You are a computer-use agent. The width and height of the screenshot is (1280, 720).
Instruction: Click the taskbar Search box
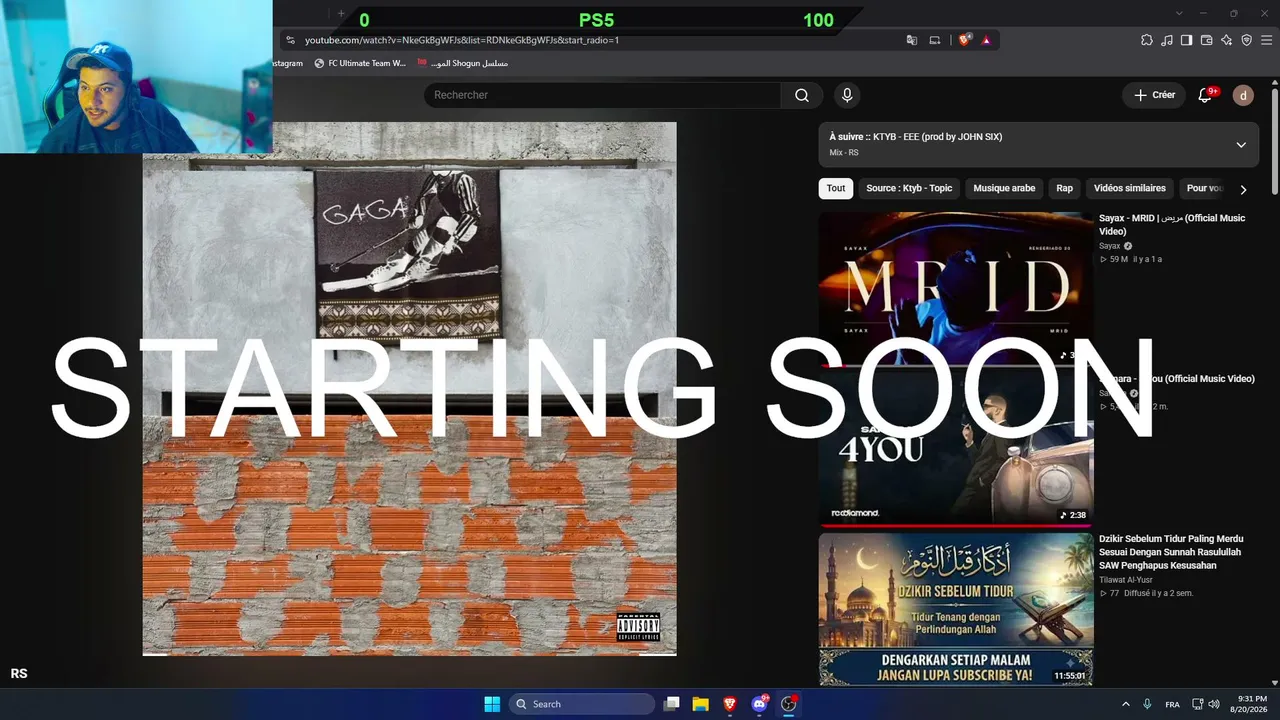582,704
